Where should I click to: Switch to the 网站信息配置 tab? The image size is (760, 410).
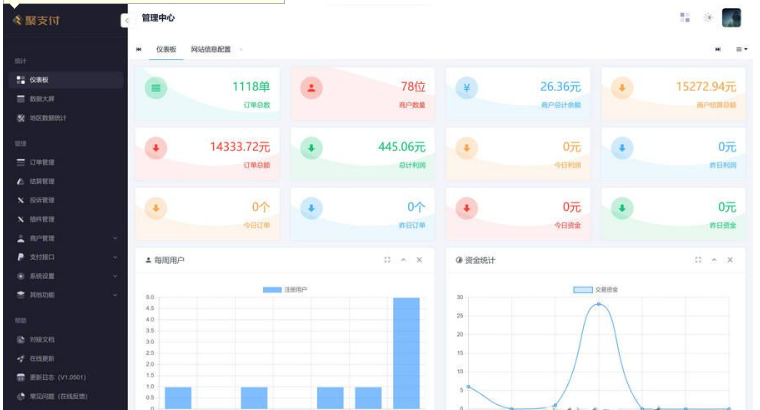[210, 49]
